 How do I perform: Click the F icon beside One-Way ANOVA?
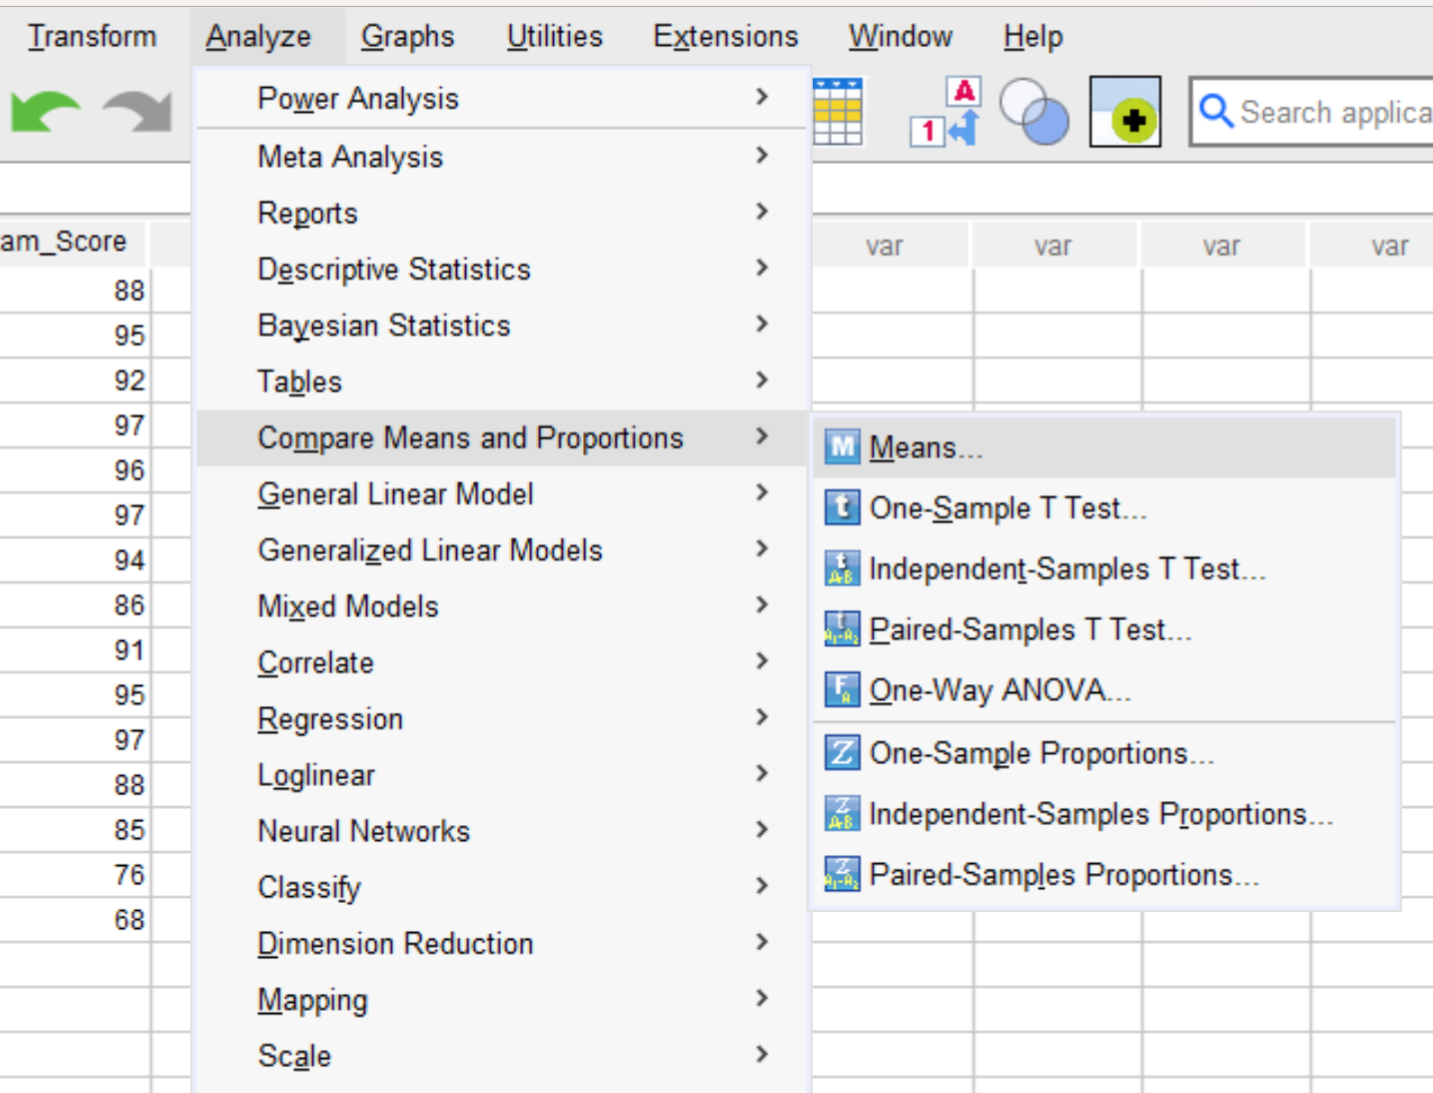pyautogui.click(x=840, y=689)
